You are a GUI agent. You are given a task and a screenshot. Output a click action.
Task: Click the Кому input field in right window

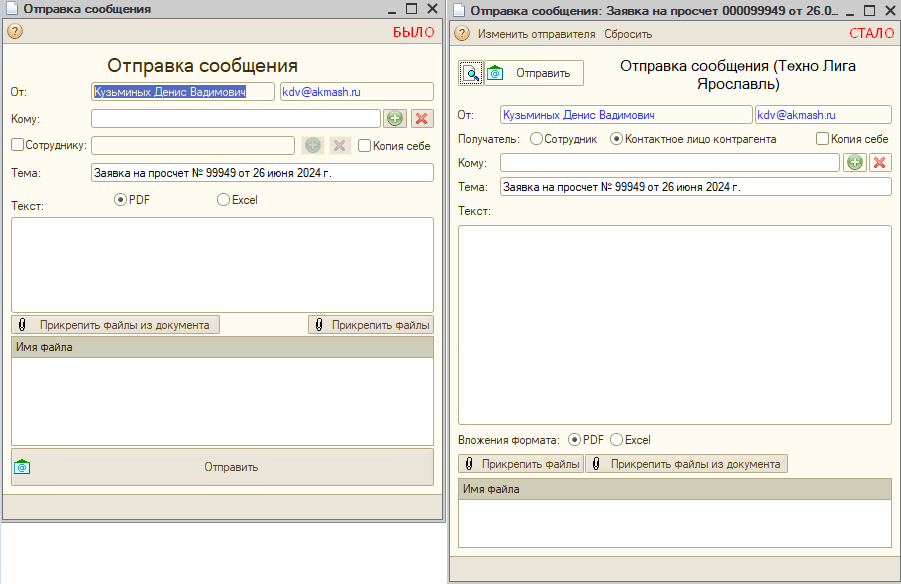point(670,163)
